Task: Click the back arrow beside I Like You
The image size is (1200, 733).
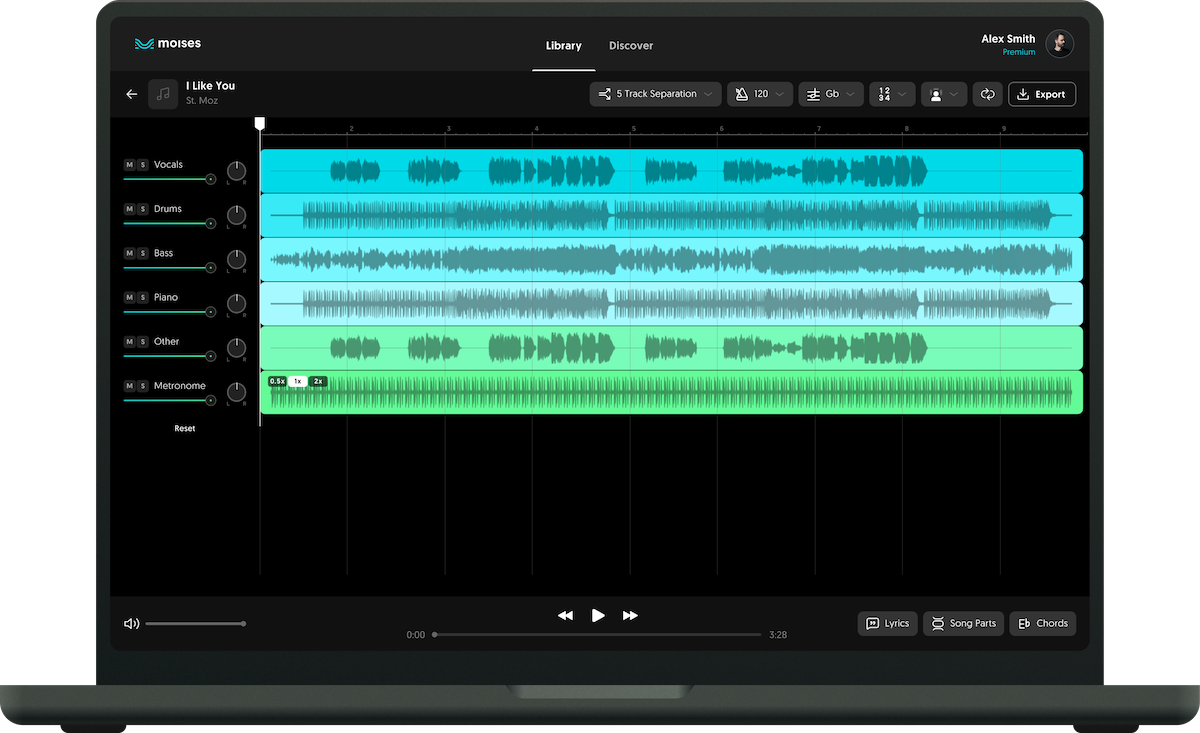Action: [x=131, y=93]
